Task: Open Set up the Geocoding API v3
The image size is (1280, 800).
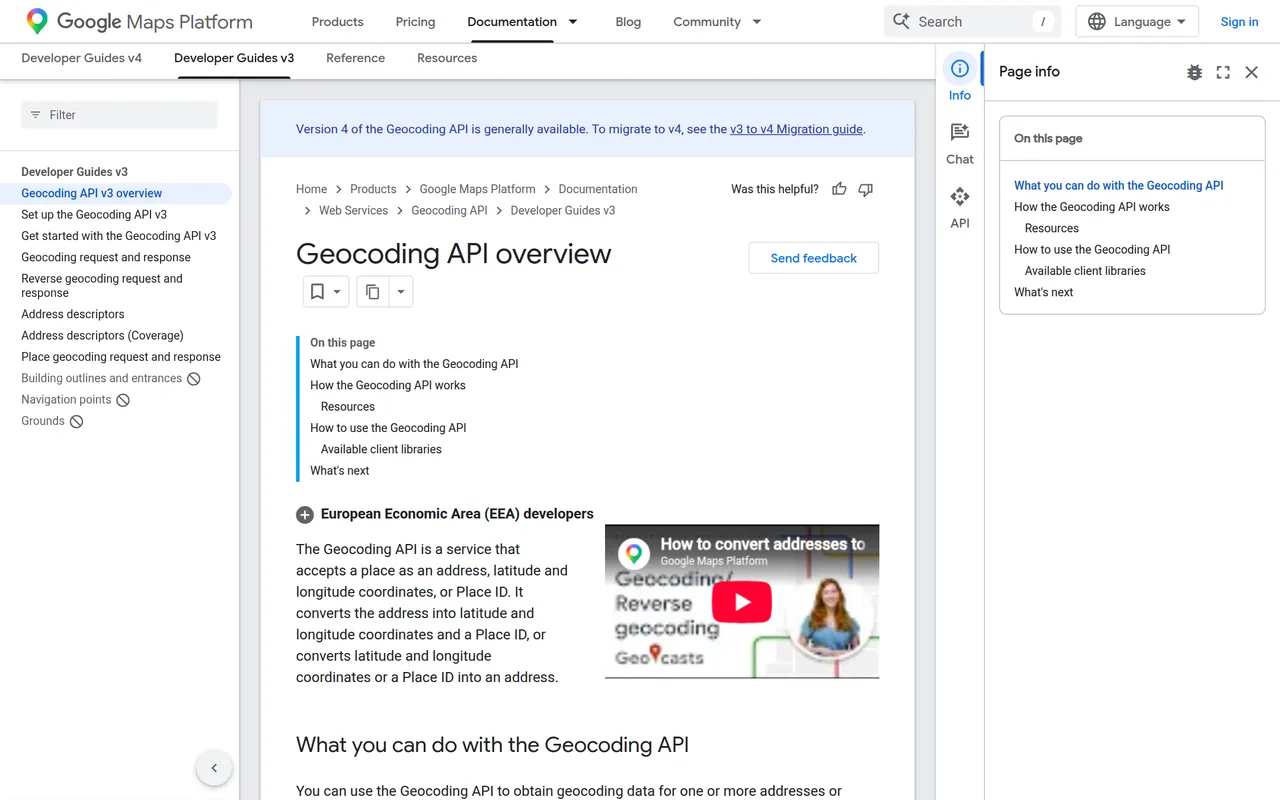Action: [94, 215]
